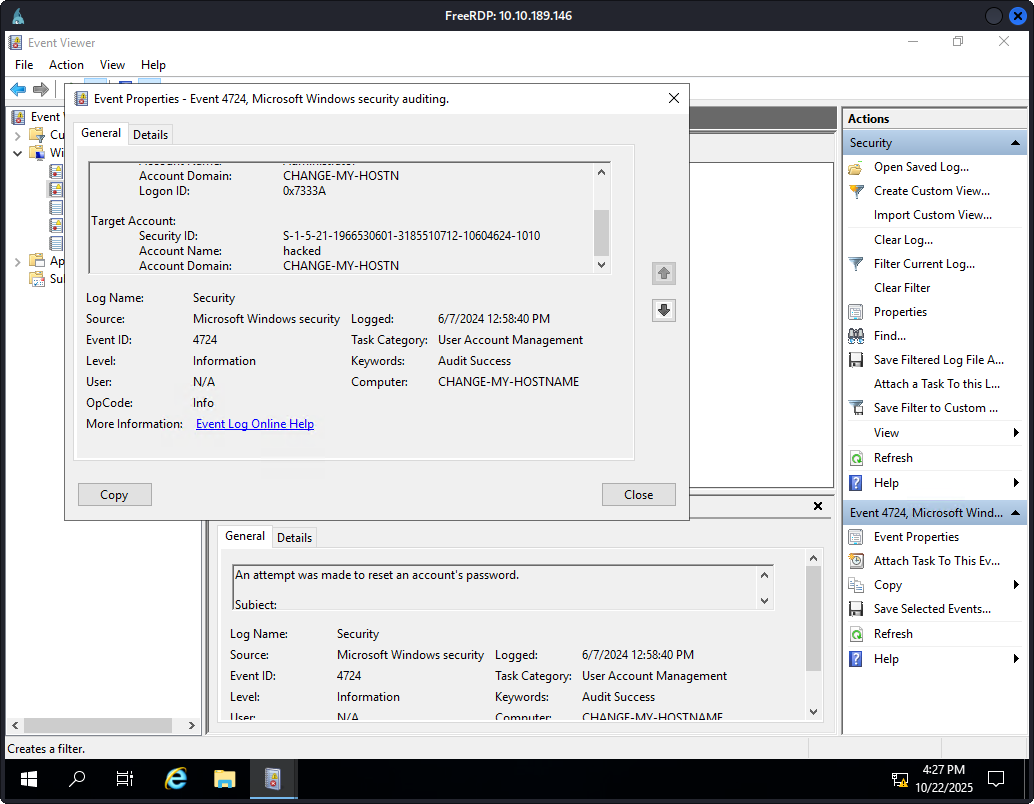
Task: Click the next event down-arrow button
Action: point(663,310)
